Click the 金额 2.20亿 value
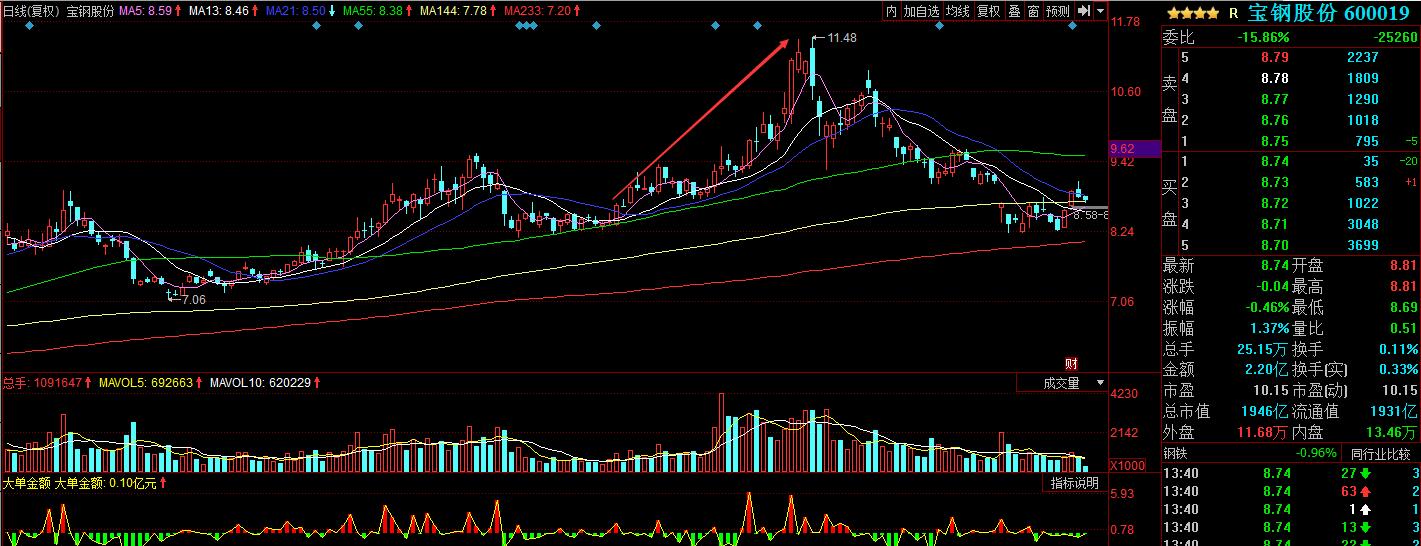Image resolution: width=1421 pixels, height=546 pixels. coord(1266,370)
